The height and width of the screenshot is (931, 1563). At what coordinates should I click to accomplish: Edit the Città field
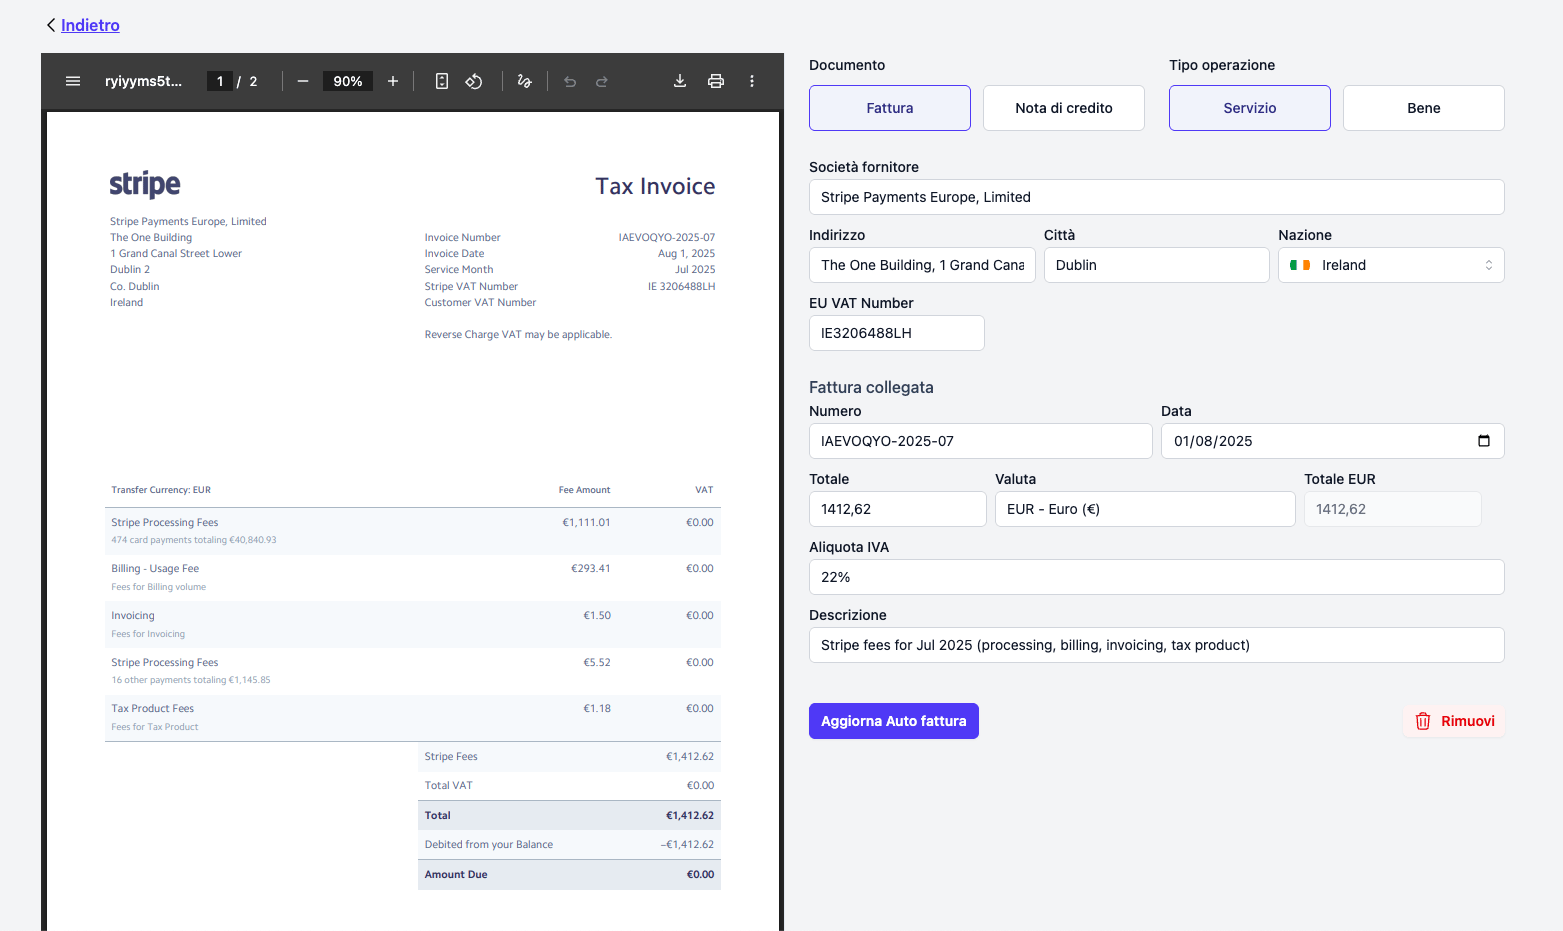(1157, 265)
